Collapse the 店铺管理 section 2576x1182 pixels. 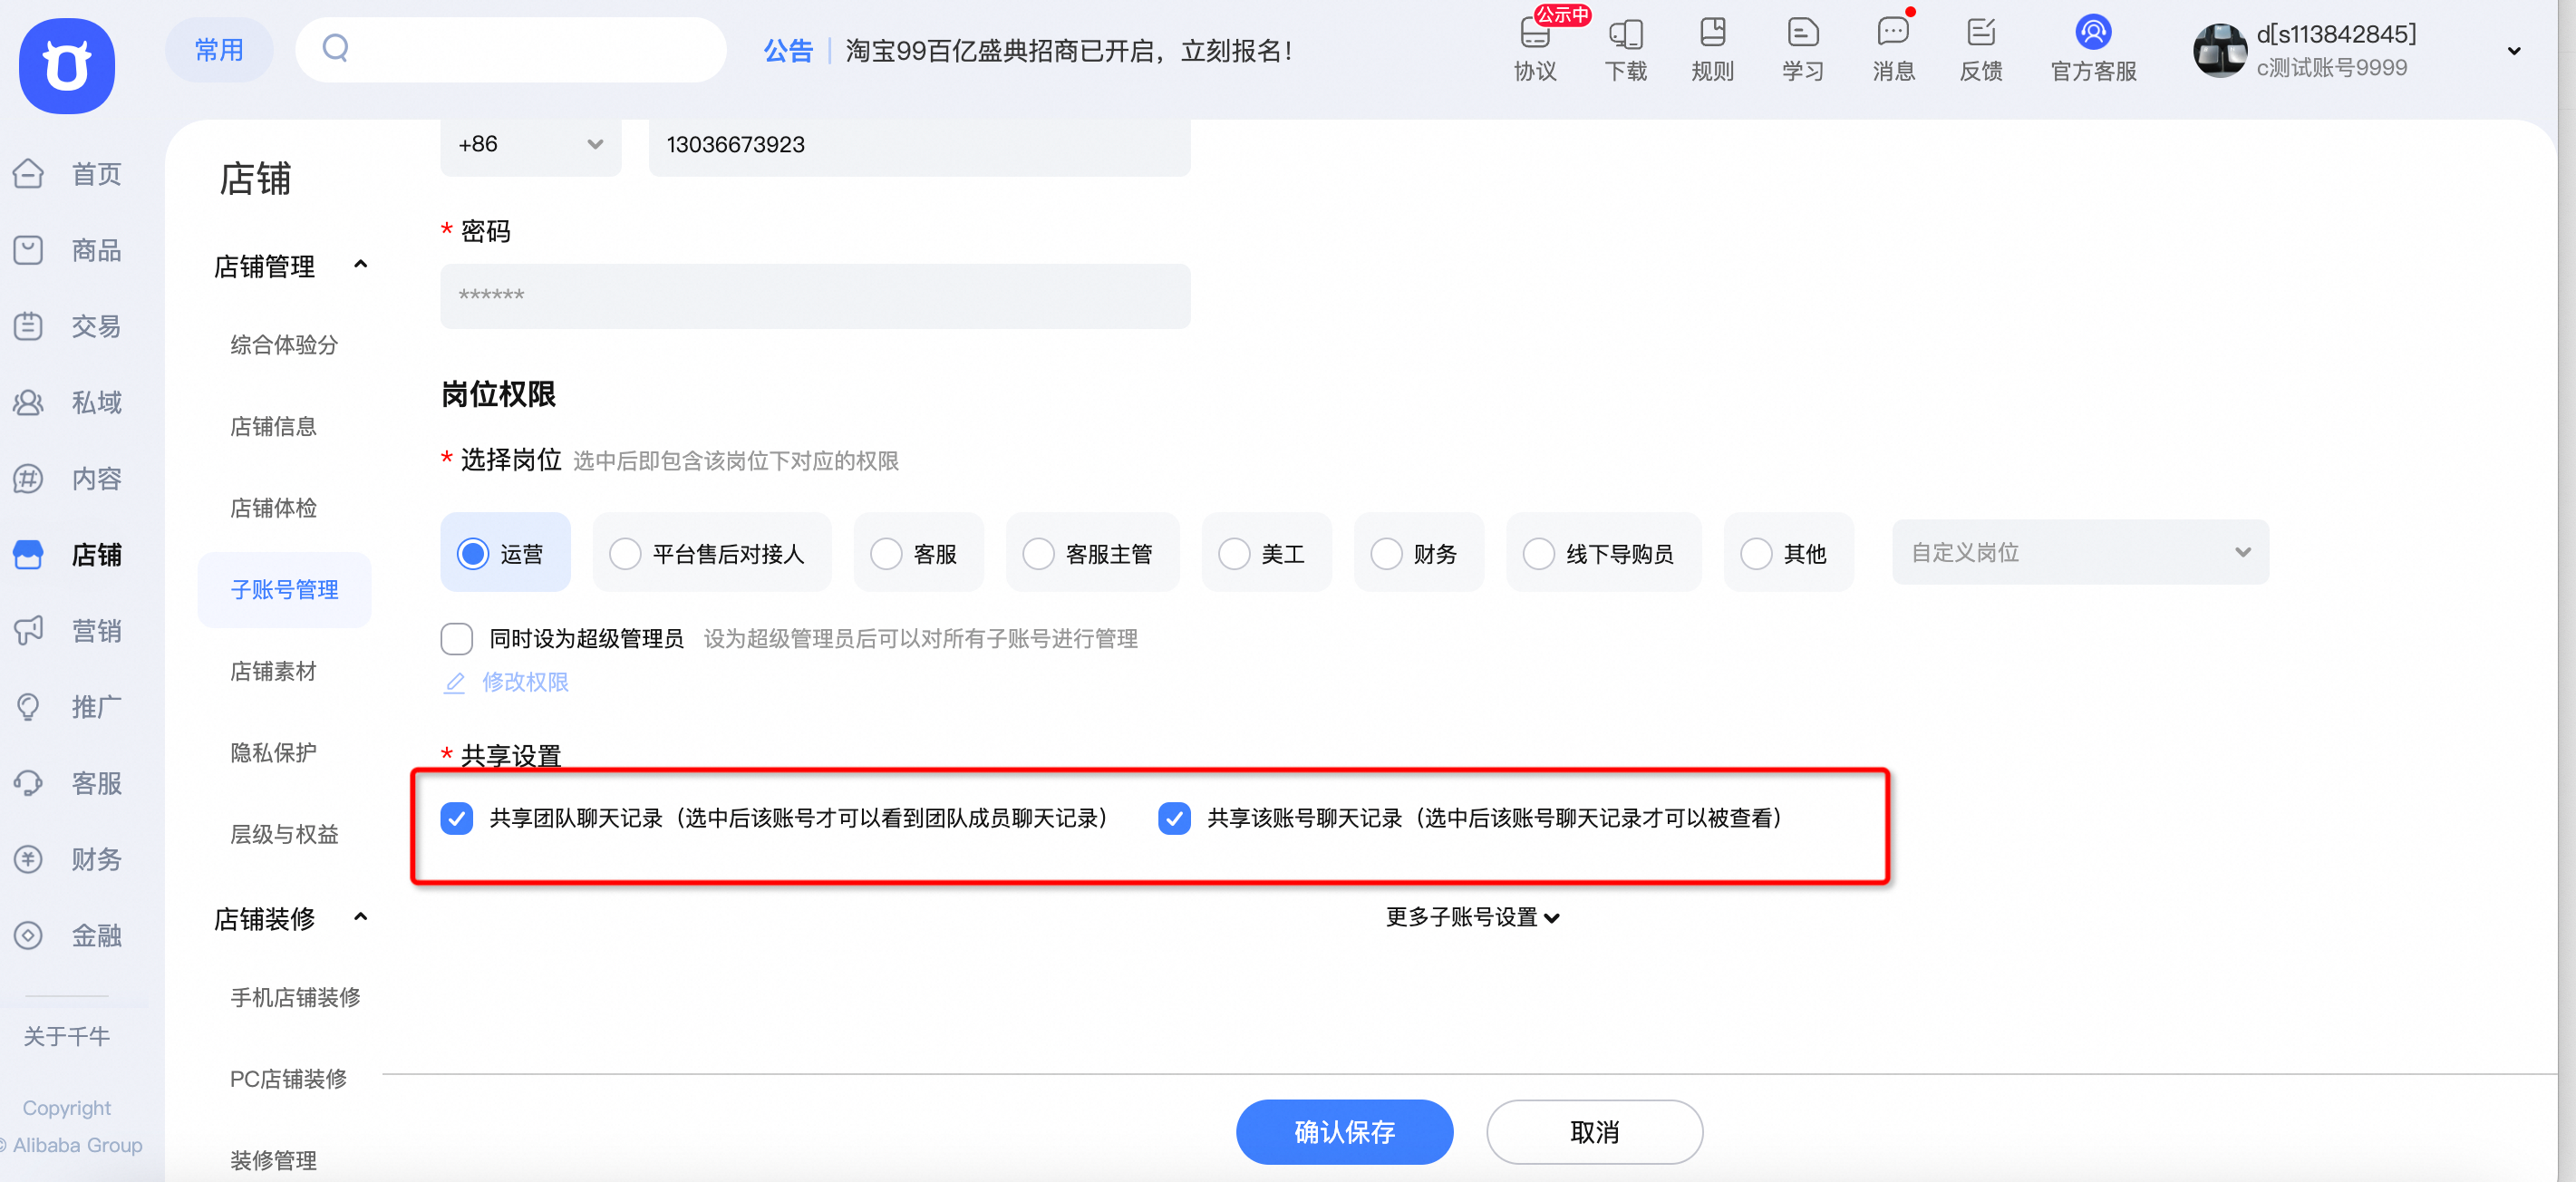361,265
